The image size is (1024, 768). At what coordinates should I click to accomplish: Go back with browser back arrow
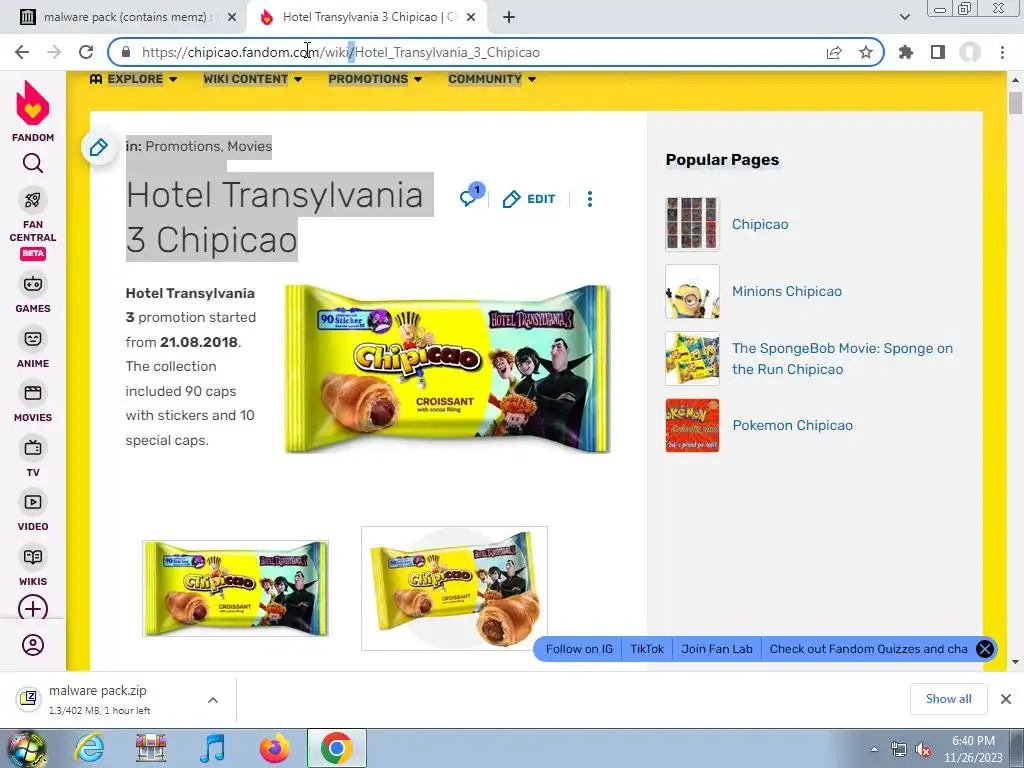coord(22,52)
